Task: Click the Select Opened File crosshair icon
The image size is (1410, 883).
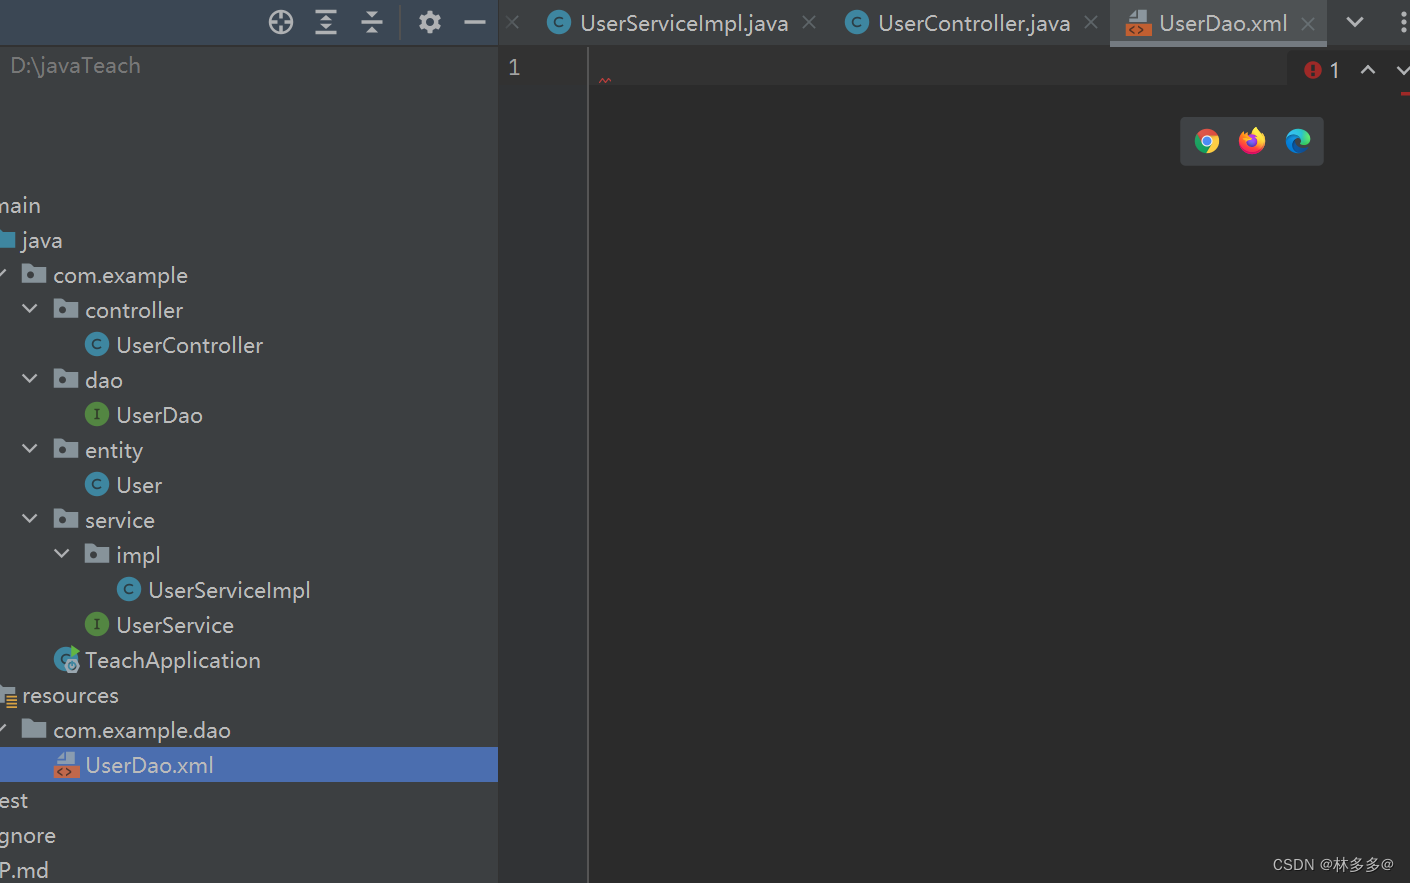Action: (280, 21)
